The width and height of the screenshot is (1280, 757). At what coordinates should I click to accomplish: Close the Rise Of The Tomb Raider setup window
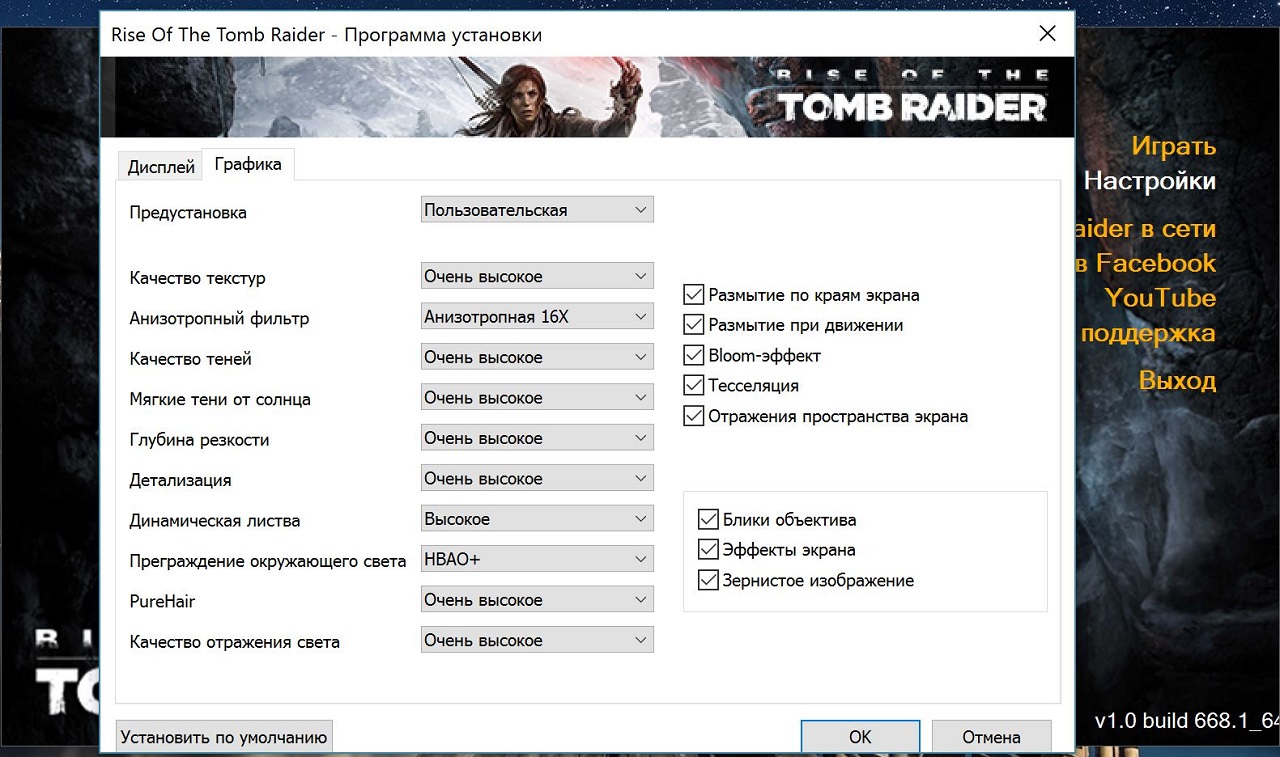[1047, 34]
